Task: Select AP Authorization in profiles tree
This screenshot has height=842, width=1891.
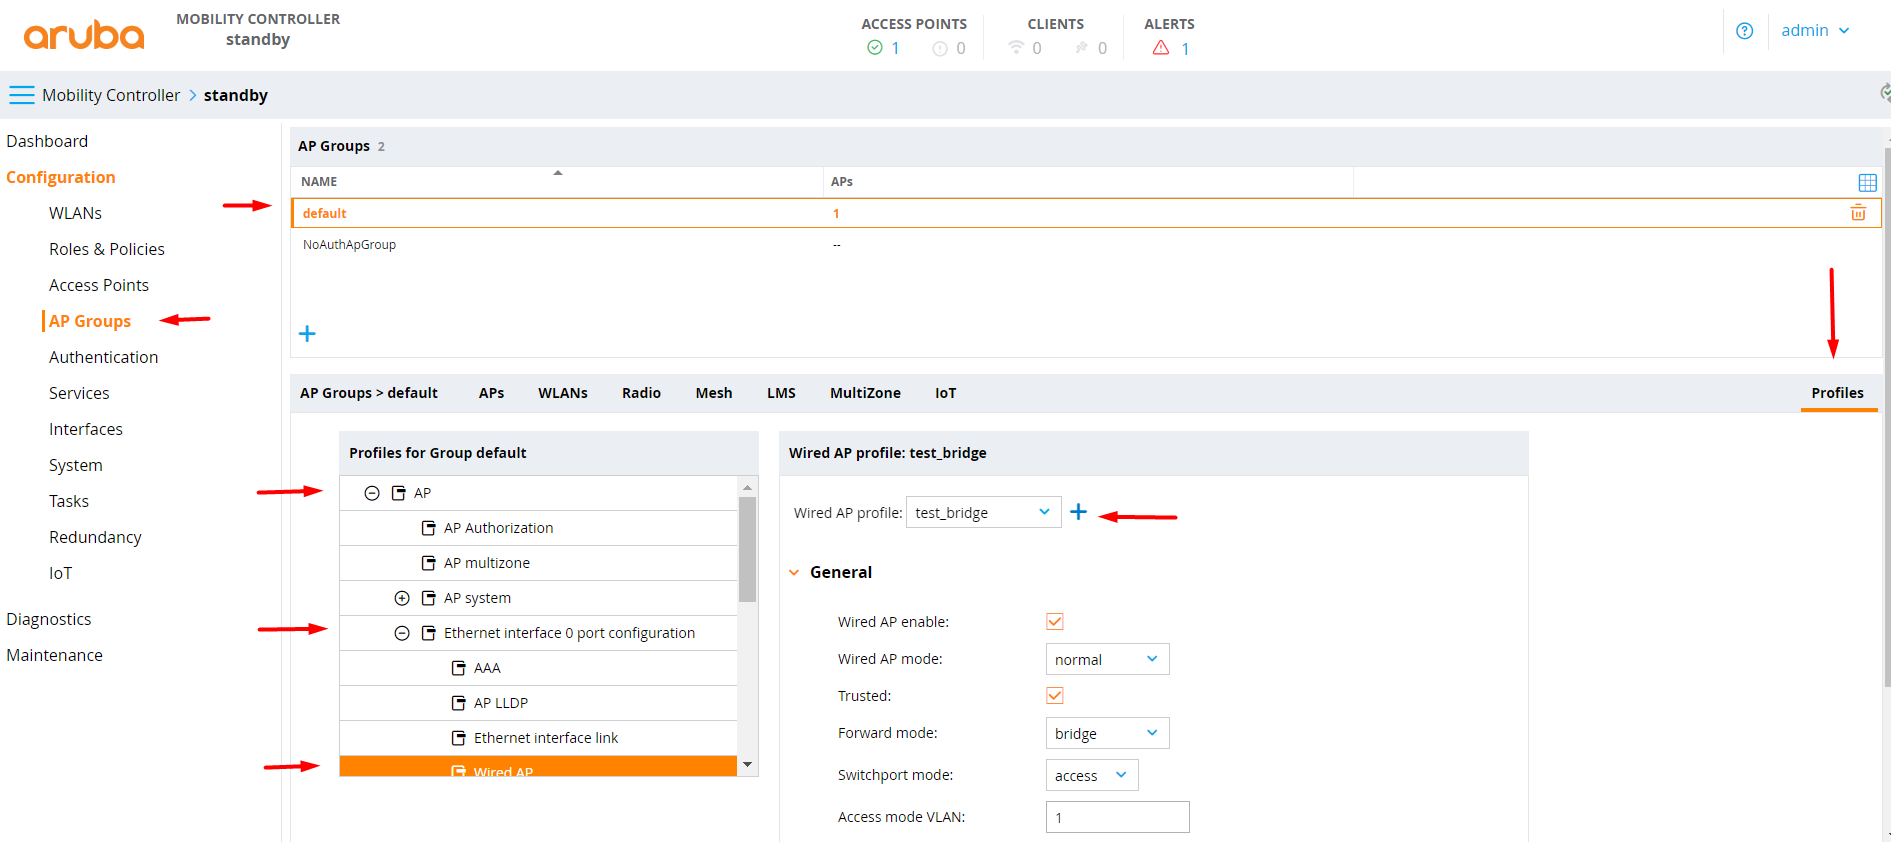Action: click(539, 528)
